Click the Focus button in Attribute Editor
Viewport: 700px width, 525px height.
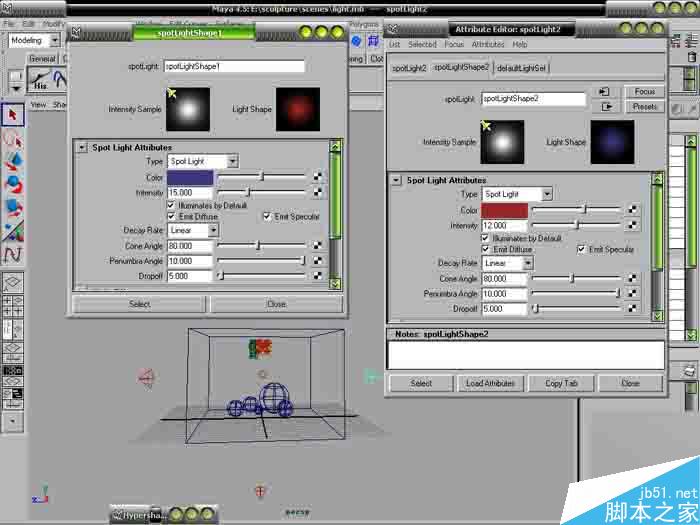pyautogui.click(x=645, y=92)
